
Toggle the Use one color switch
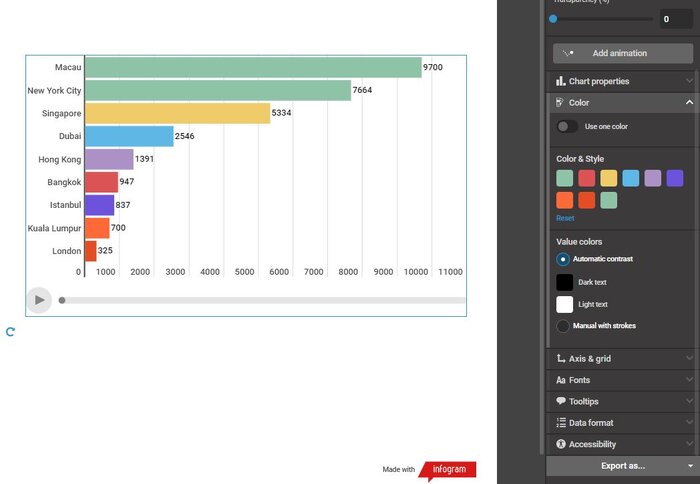(x=567, y=126)
